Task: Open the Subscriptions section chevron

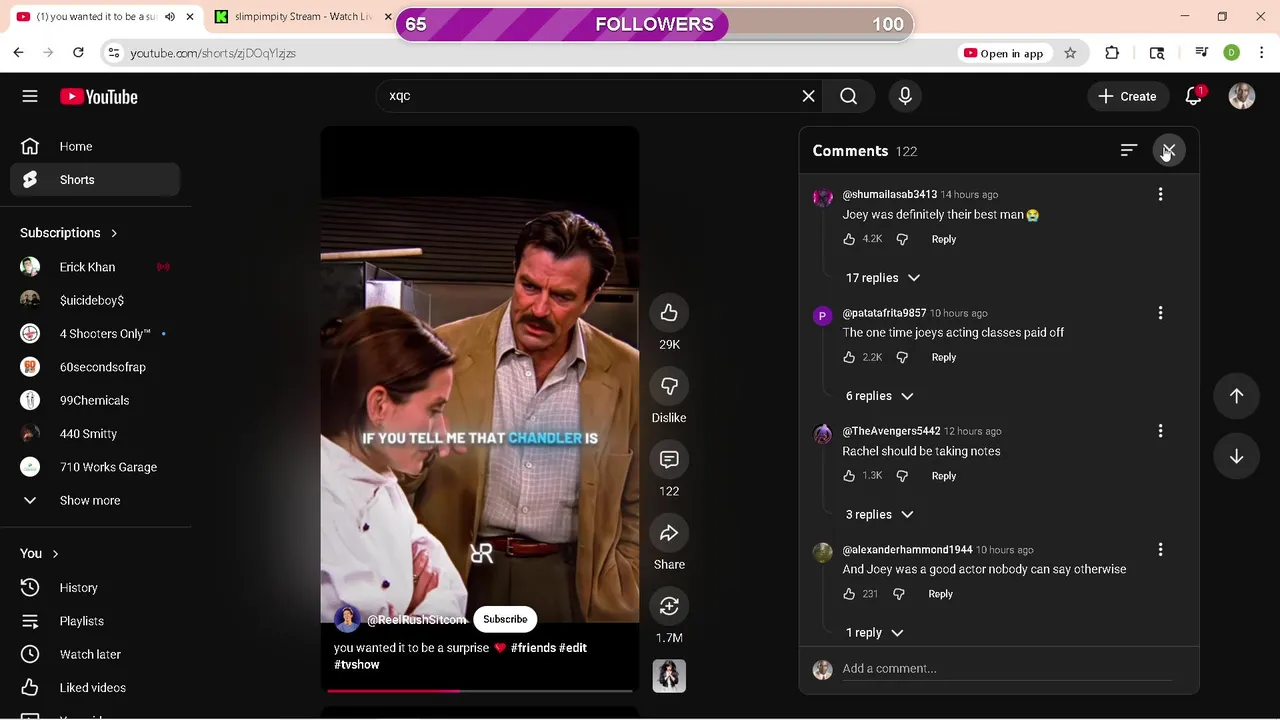Action: point(113,233)
